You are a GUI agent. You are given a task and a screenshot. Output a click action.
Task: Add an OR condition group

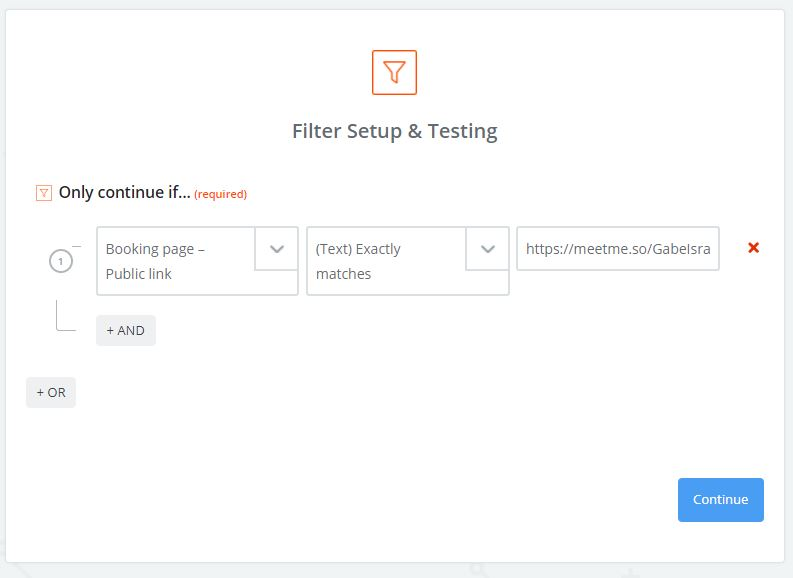(x=51, y=392)
